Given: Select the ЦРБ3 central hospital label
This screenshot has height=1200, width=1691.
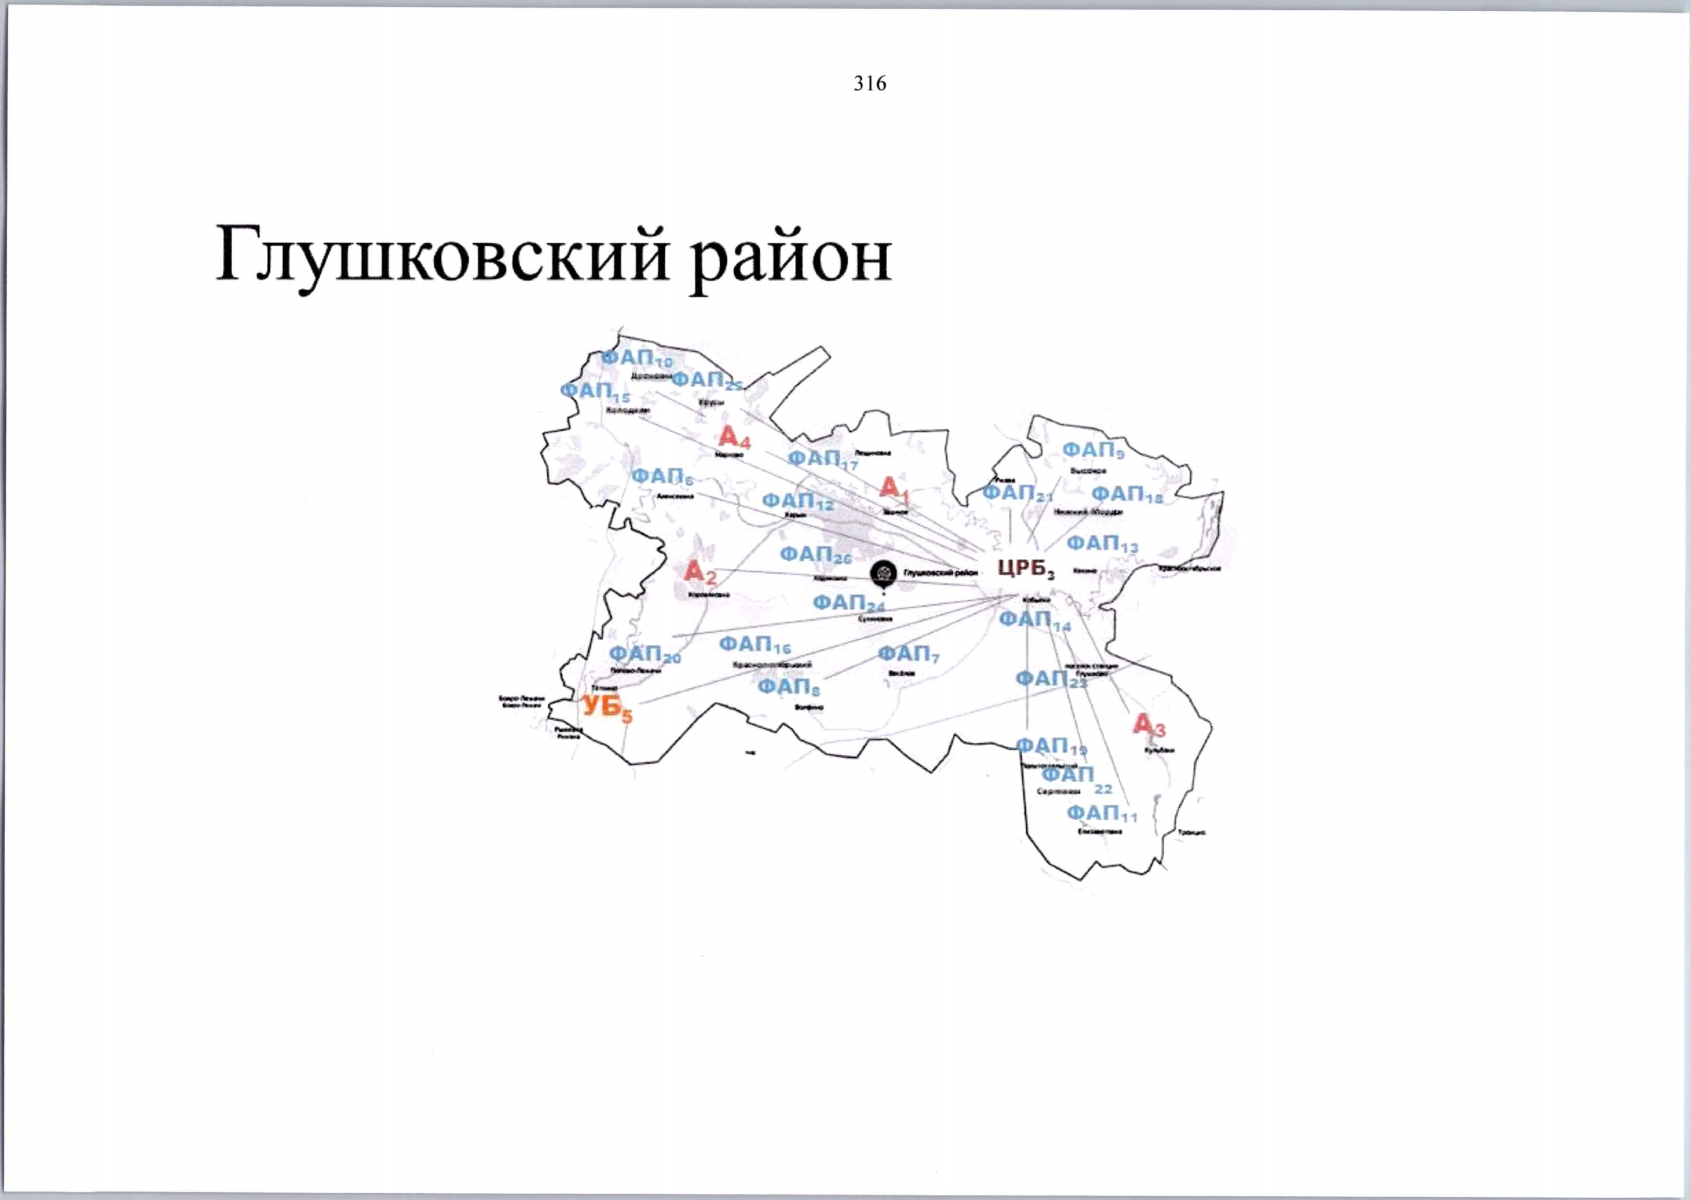Looking at the screenshot, I should point(1026,569).
